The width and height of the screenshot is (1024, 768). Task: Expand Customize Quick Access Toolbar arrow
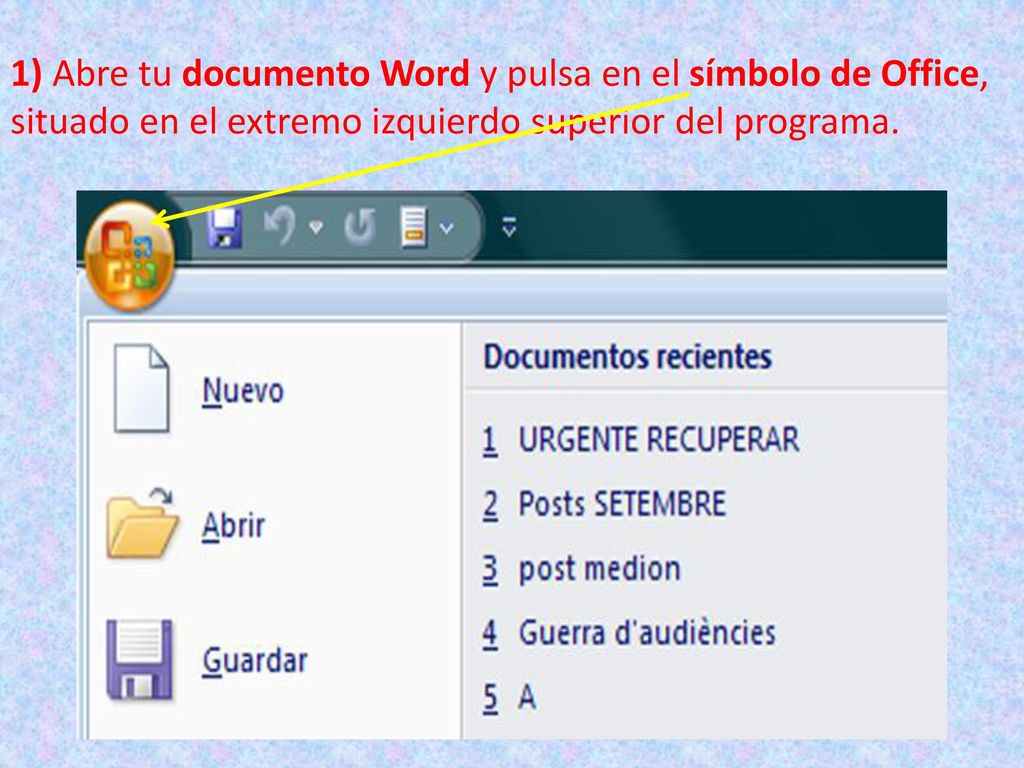pyautogui.click(x=509, y=227)
